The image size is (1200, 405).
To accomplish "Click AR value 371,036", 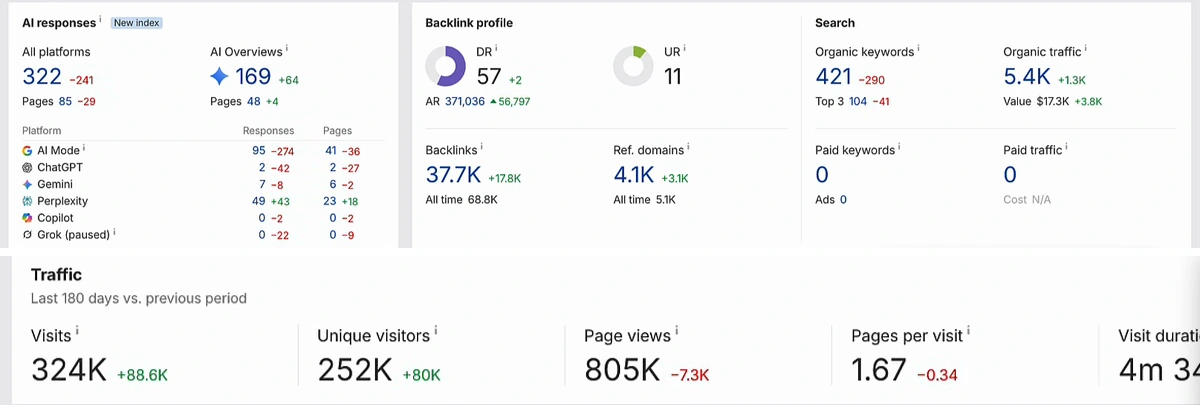I will (465, 101).
